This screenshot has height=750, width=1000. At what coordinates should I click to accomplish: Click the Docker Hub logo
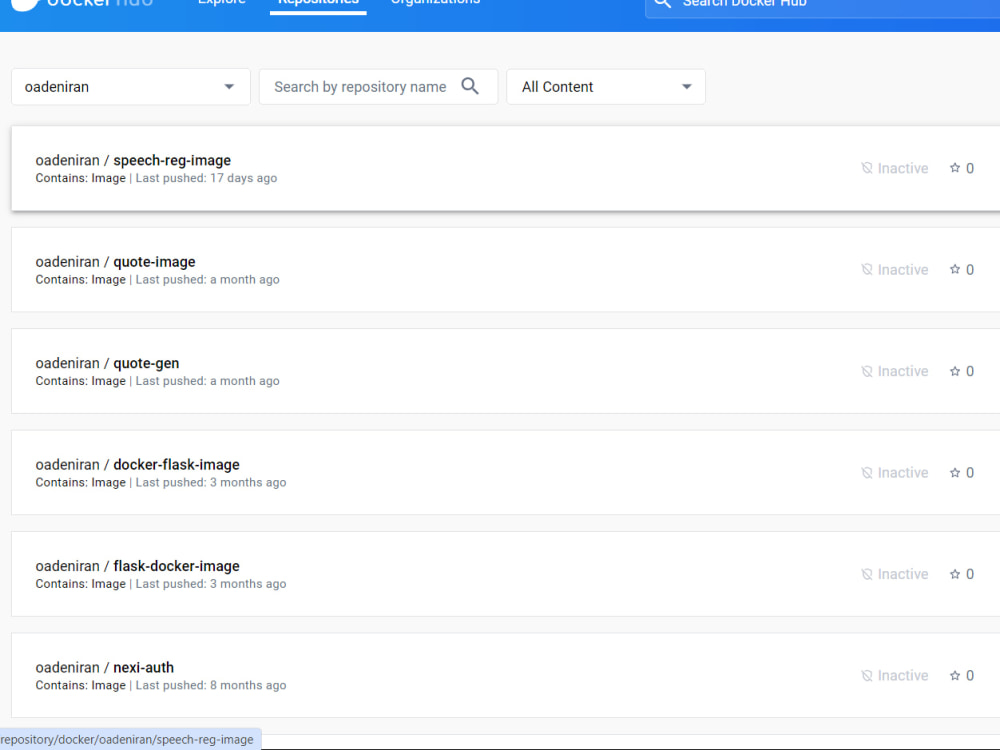[82, 4]
